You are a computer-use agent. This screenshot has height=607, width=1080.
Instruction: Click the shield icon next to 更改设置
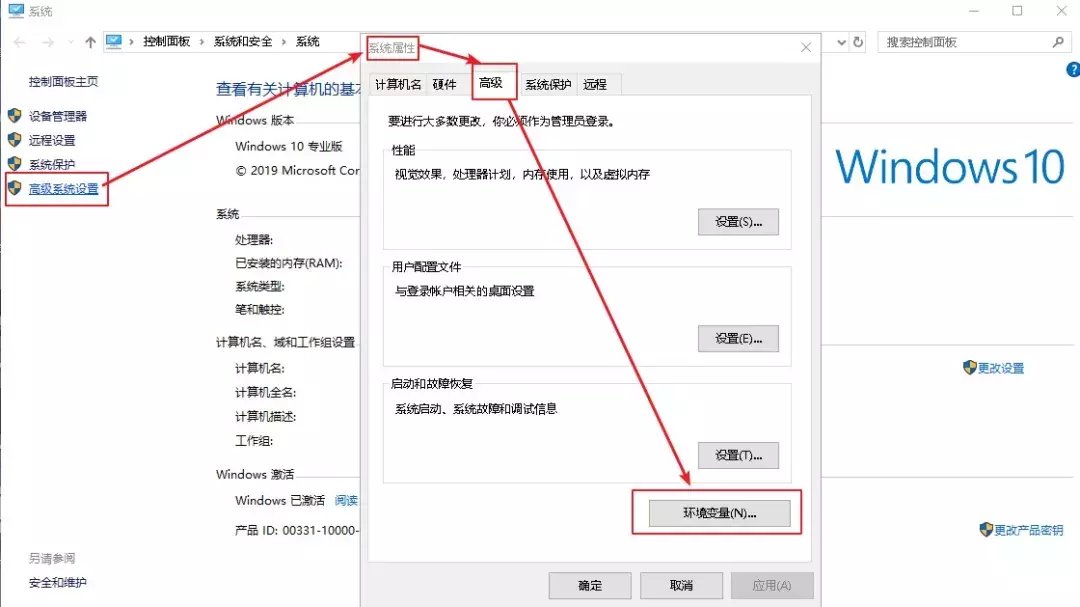coord(970,367)
